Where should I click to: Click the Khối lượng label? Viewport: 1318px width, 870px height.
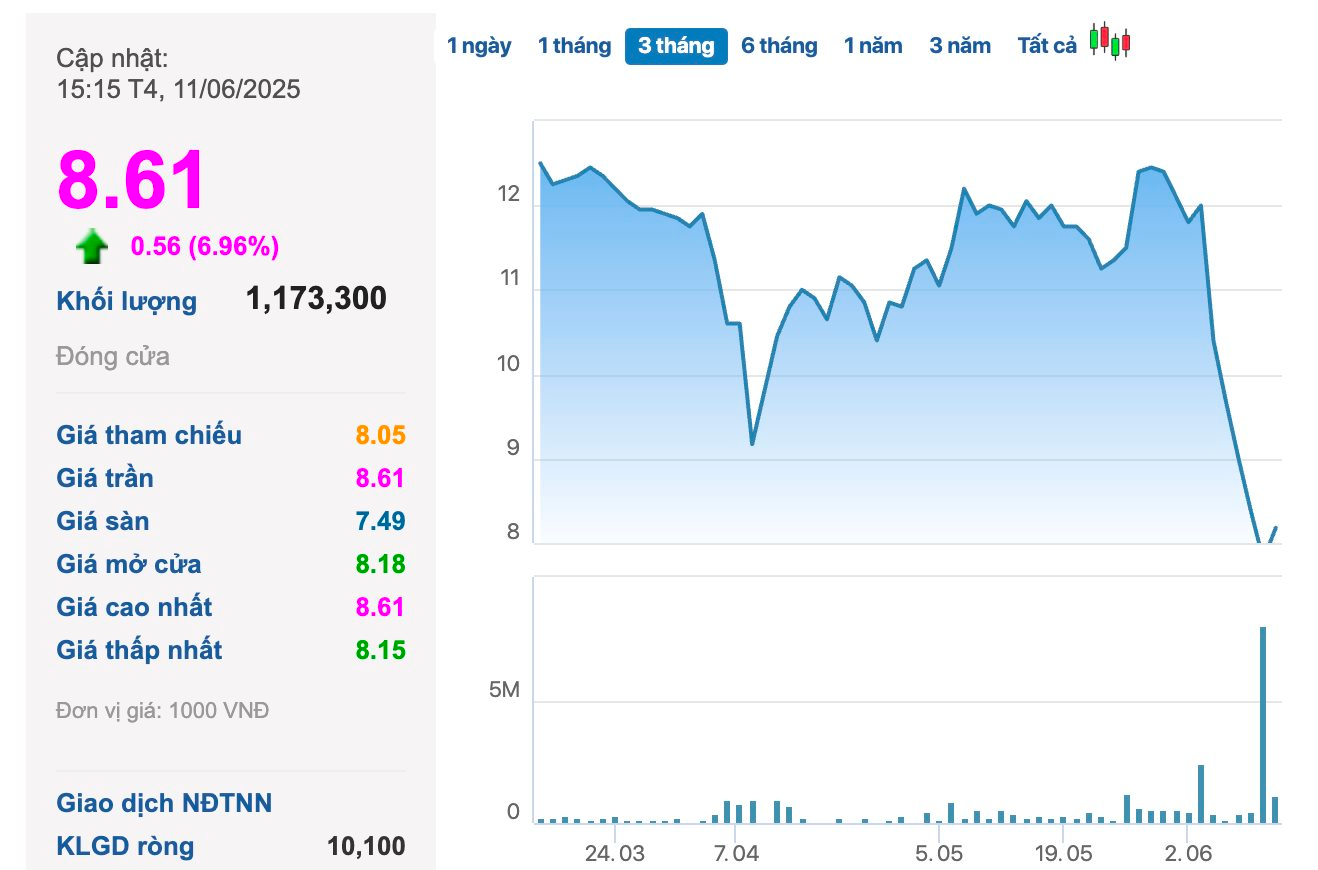point(127,302)
